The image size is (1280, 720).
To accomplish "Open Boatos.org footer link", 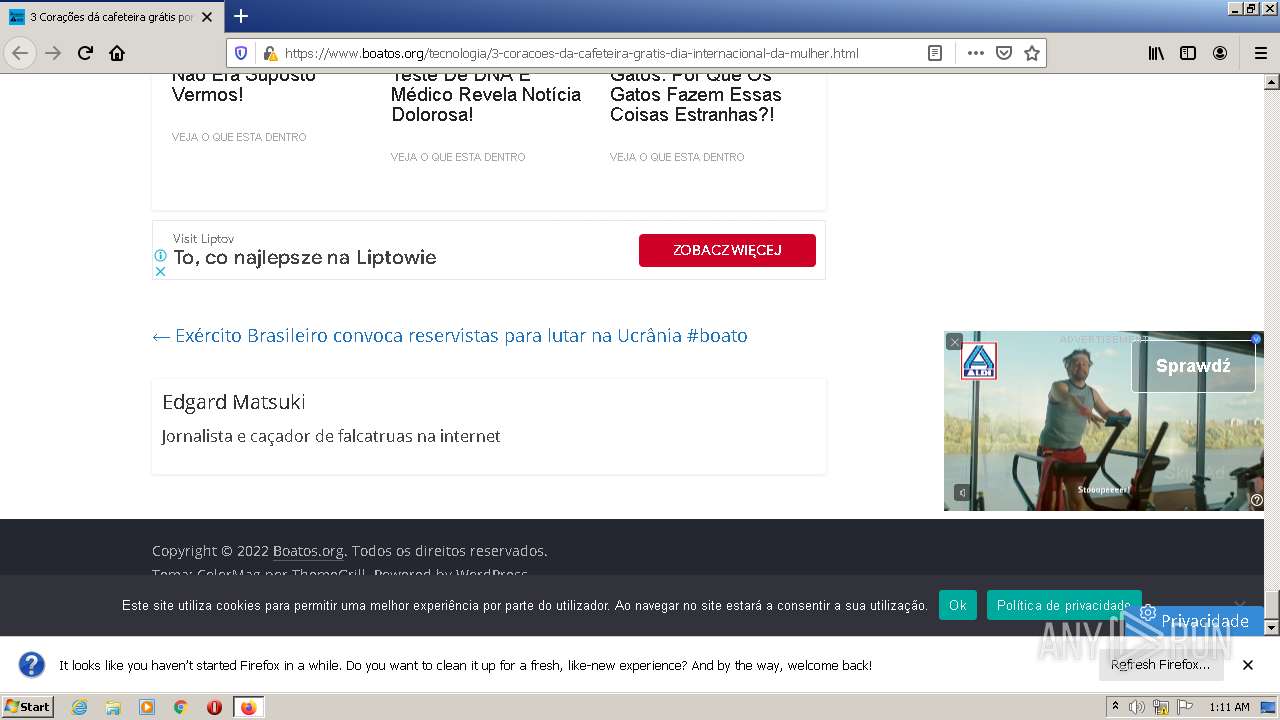I will [x=308, y=551].
